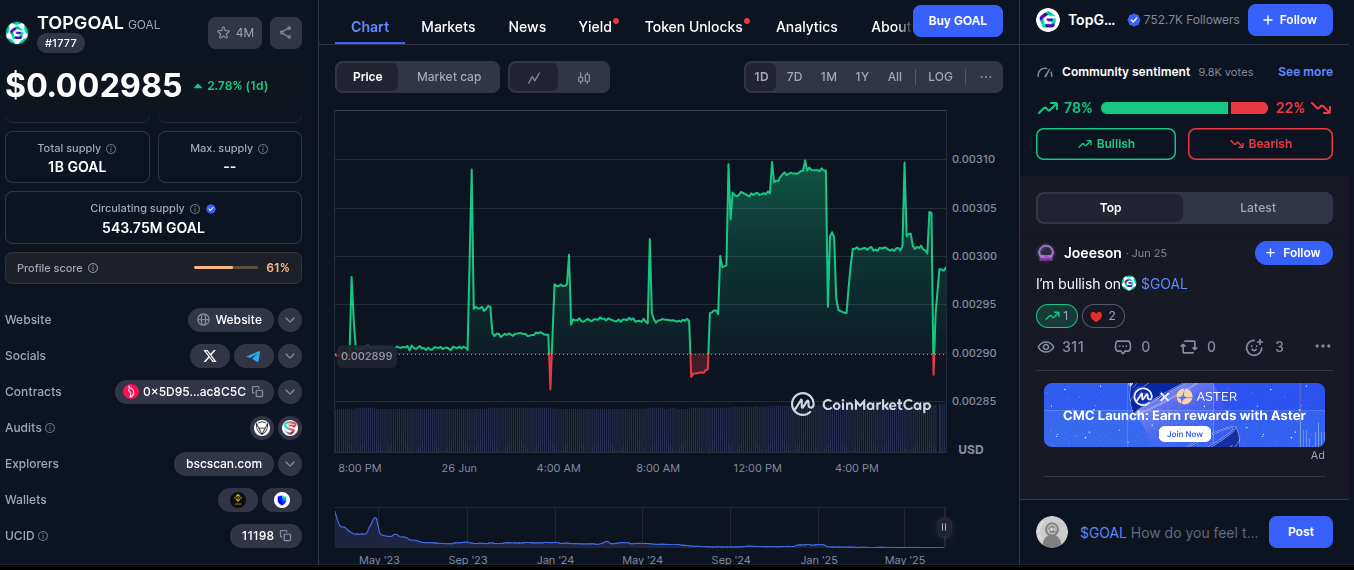Set chart range to 7D
Screen dimensions: 1354x570
tap(794, 77)
